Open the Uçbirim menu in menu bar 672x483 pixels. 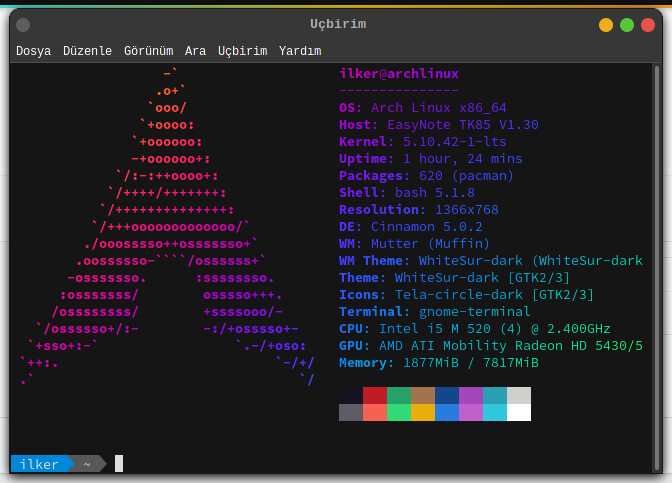(242, 50)
